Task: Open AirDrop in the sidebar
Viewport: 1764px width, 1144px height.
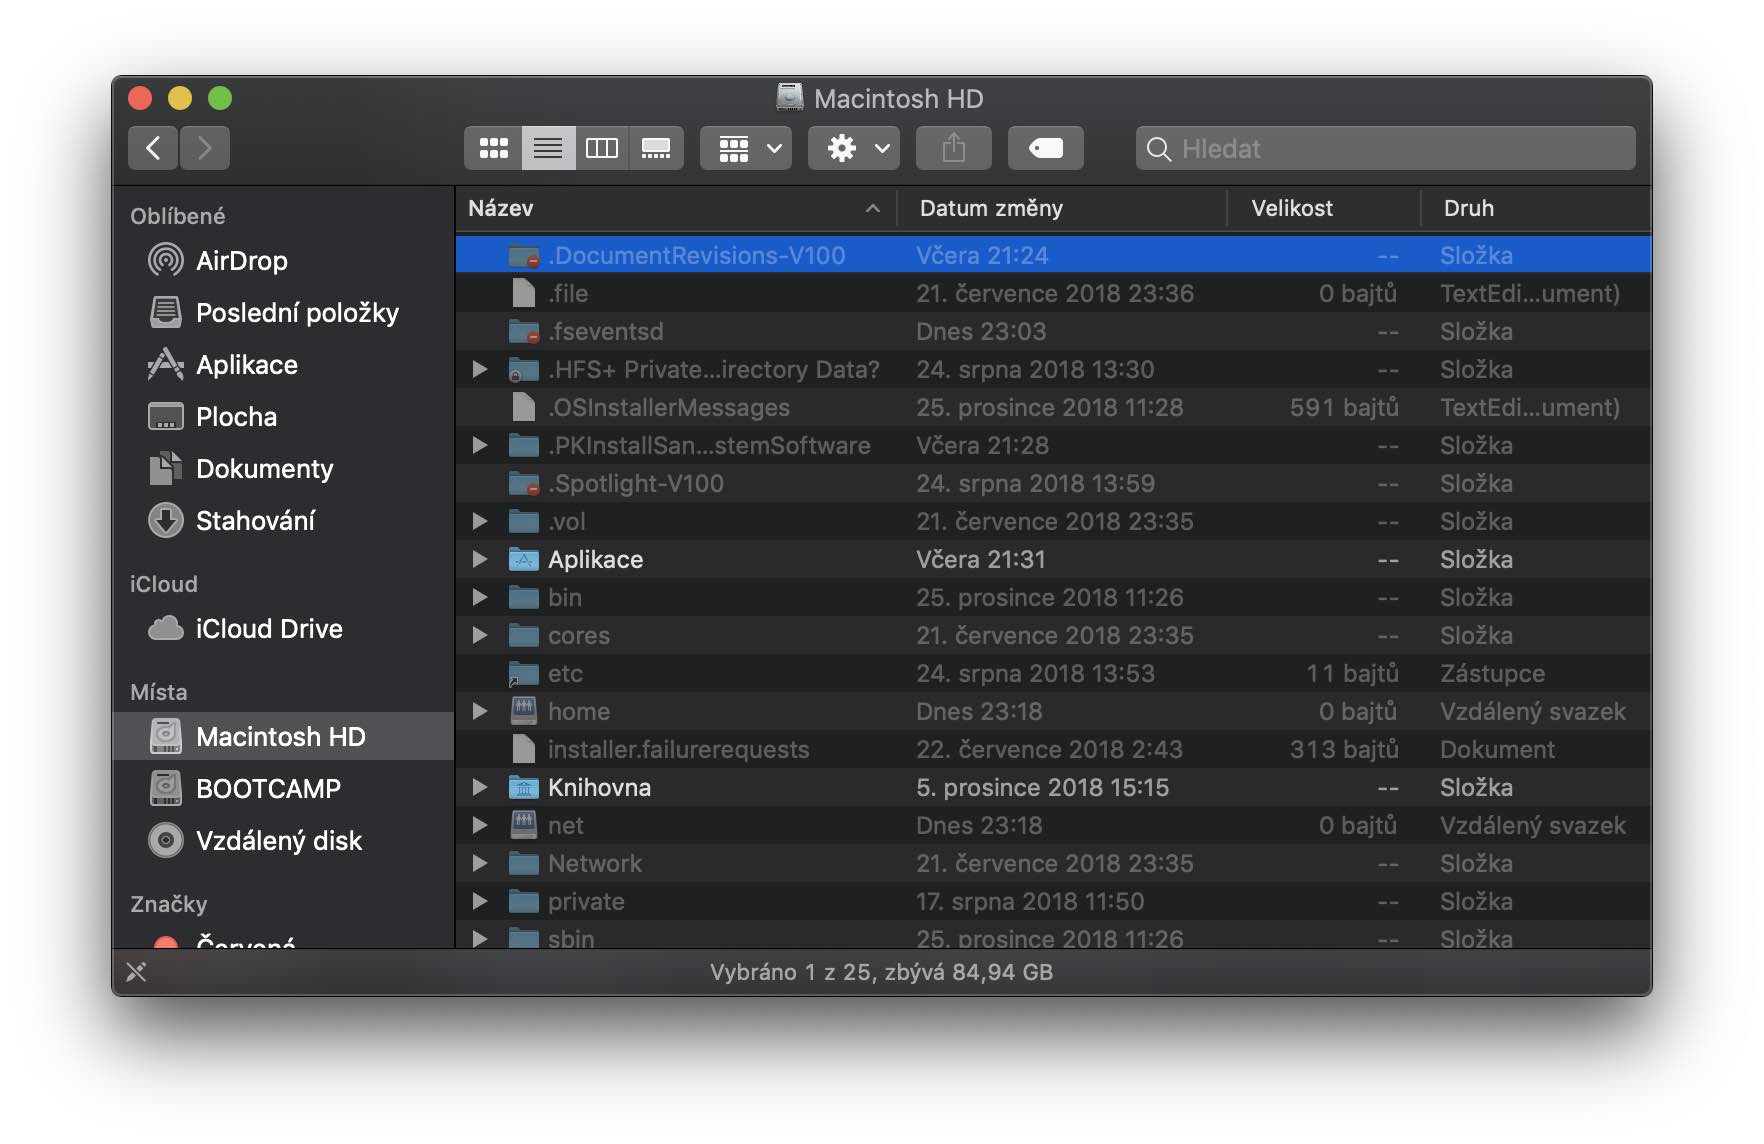Action: pos(284,261)
